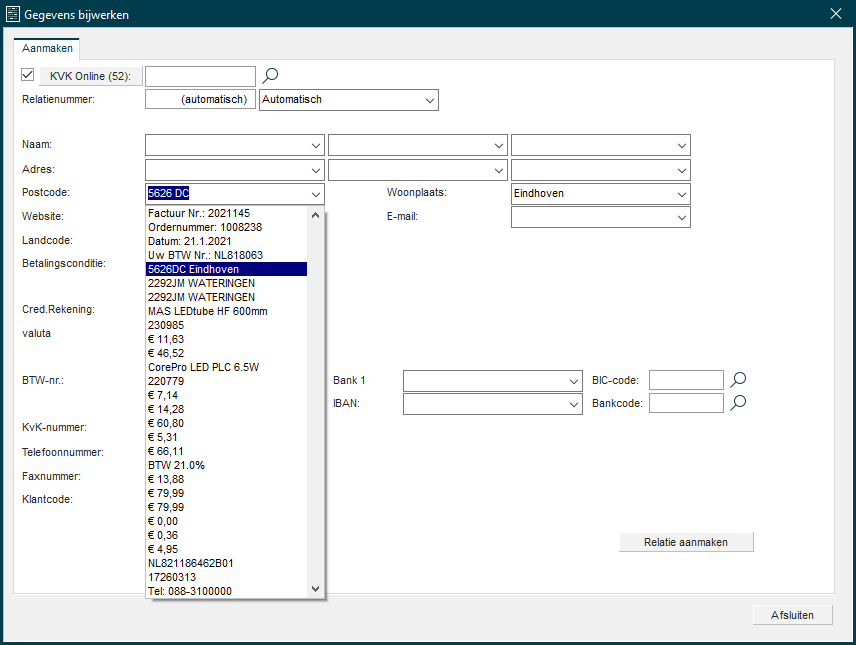Image resolution: width=856 pixels, height=645 pixels.
Task: Click the document icon in the title bar
Action: point(13,14)
